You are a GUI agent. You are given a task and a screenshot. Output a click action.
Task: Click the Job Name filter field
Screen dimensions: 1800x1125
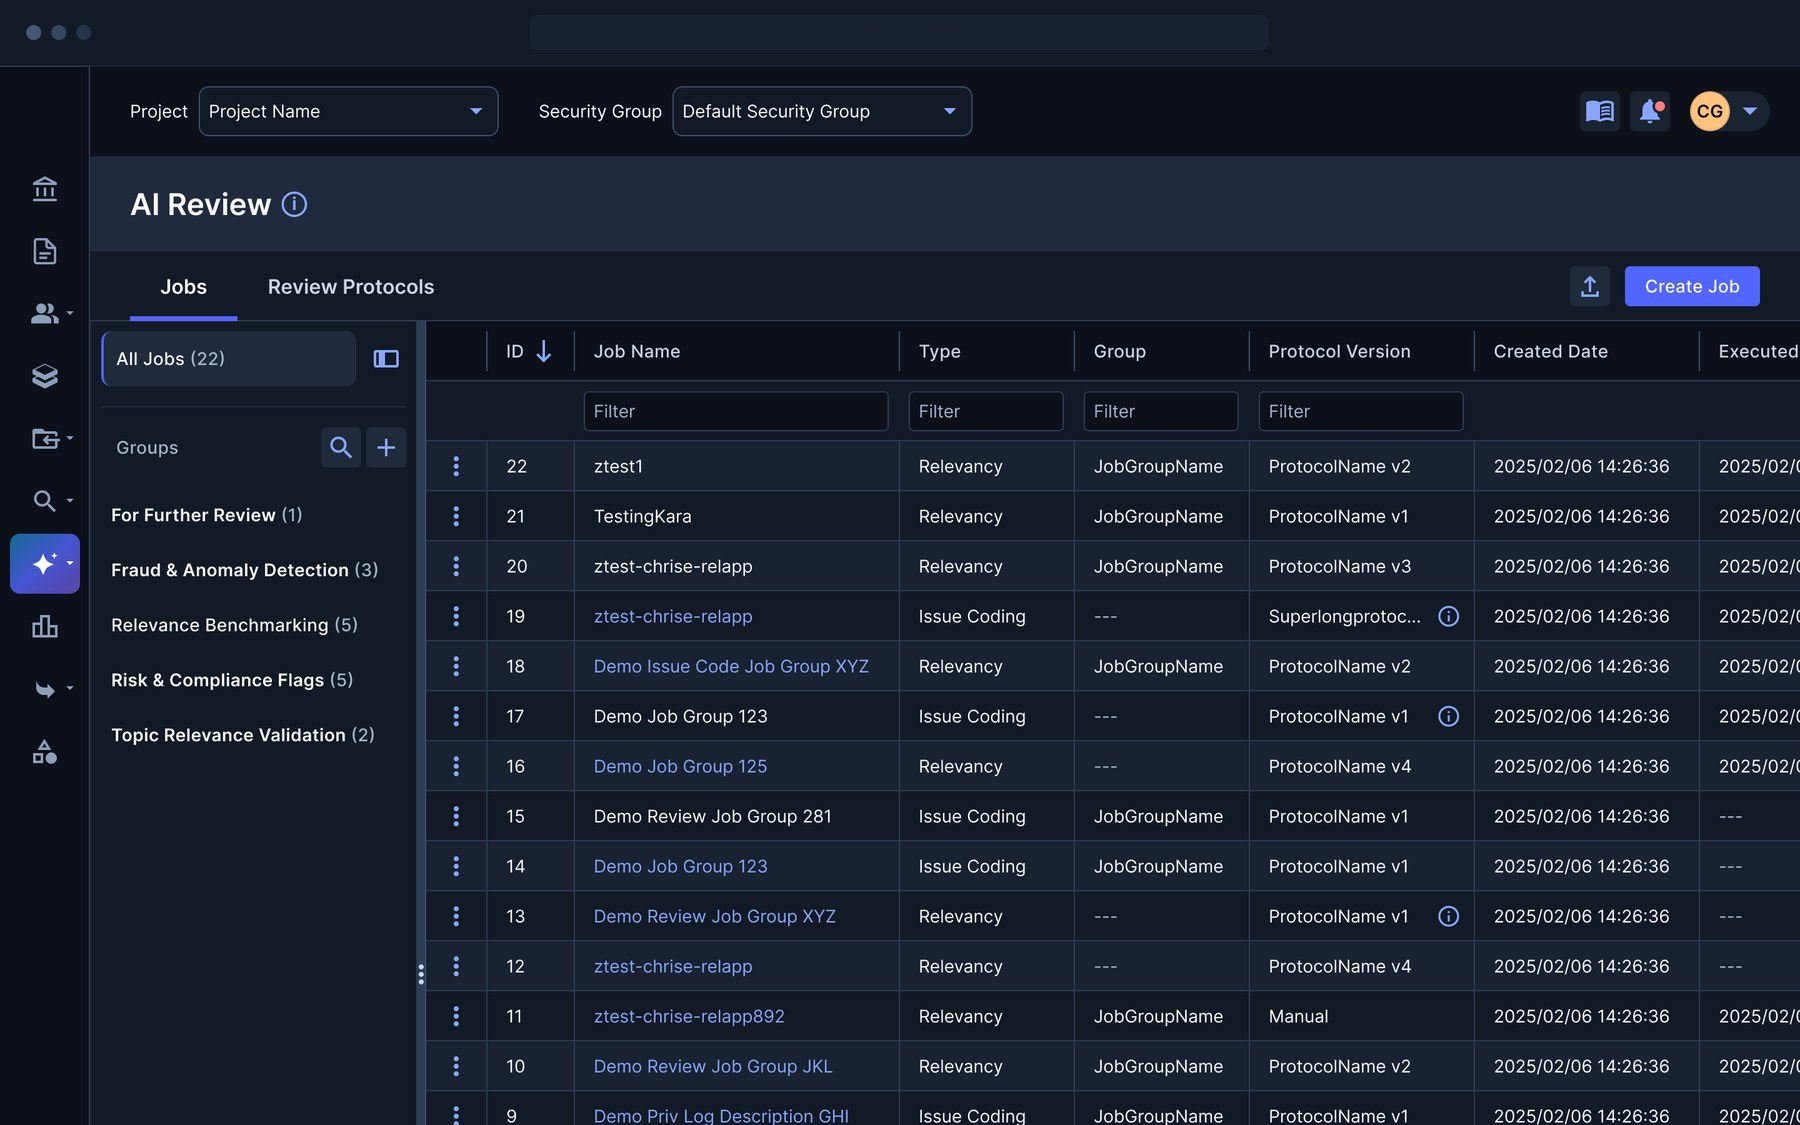[736, 411]
